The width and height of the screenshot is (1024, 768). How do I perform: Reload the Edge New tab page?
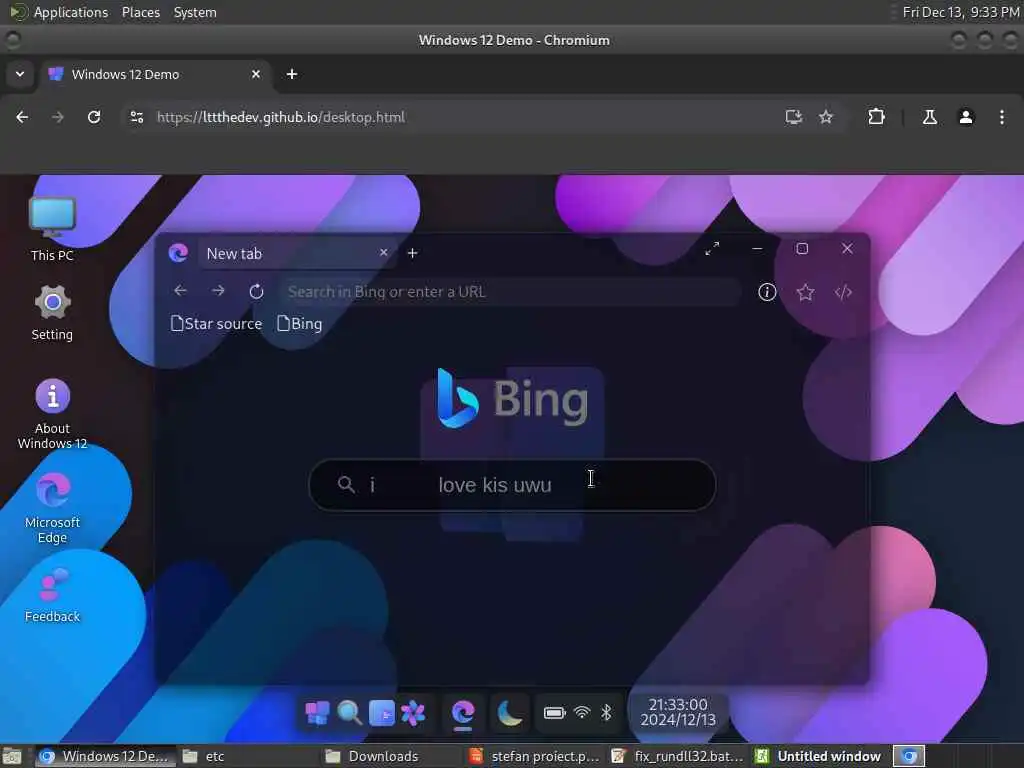256,291
